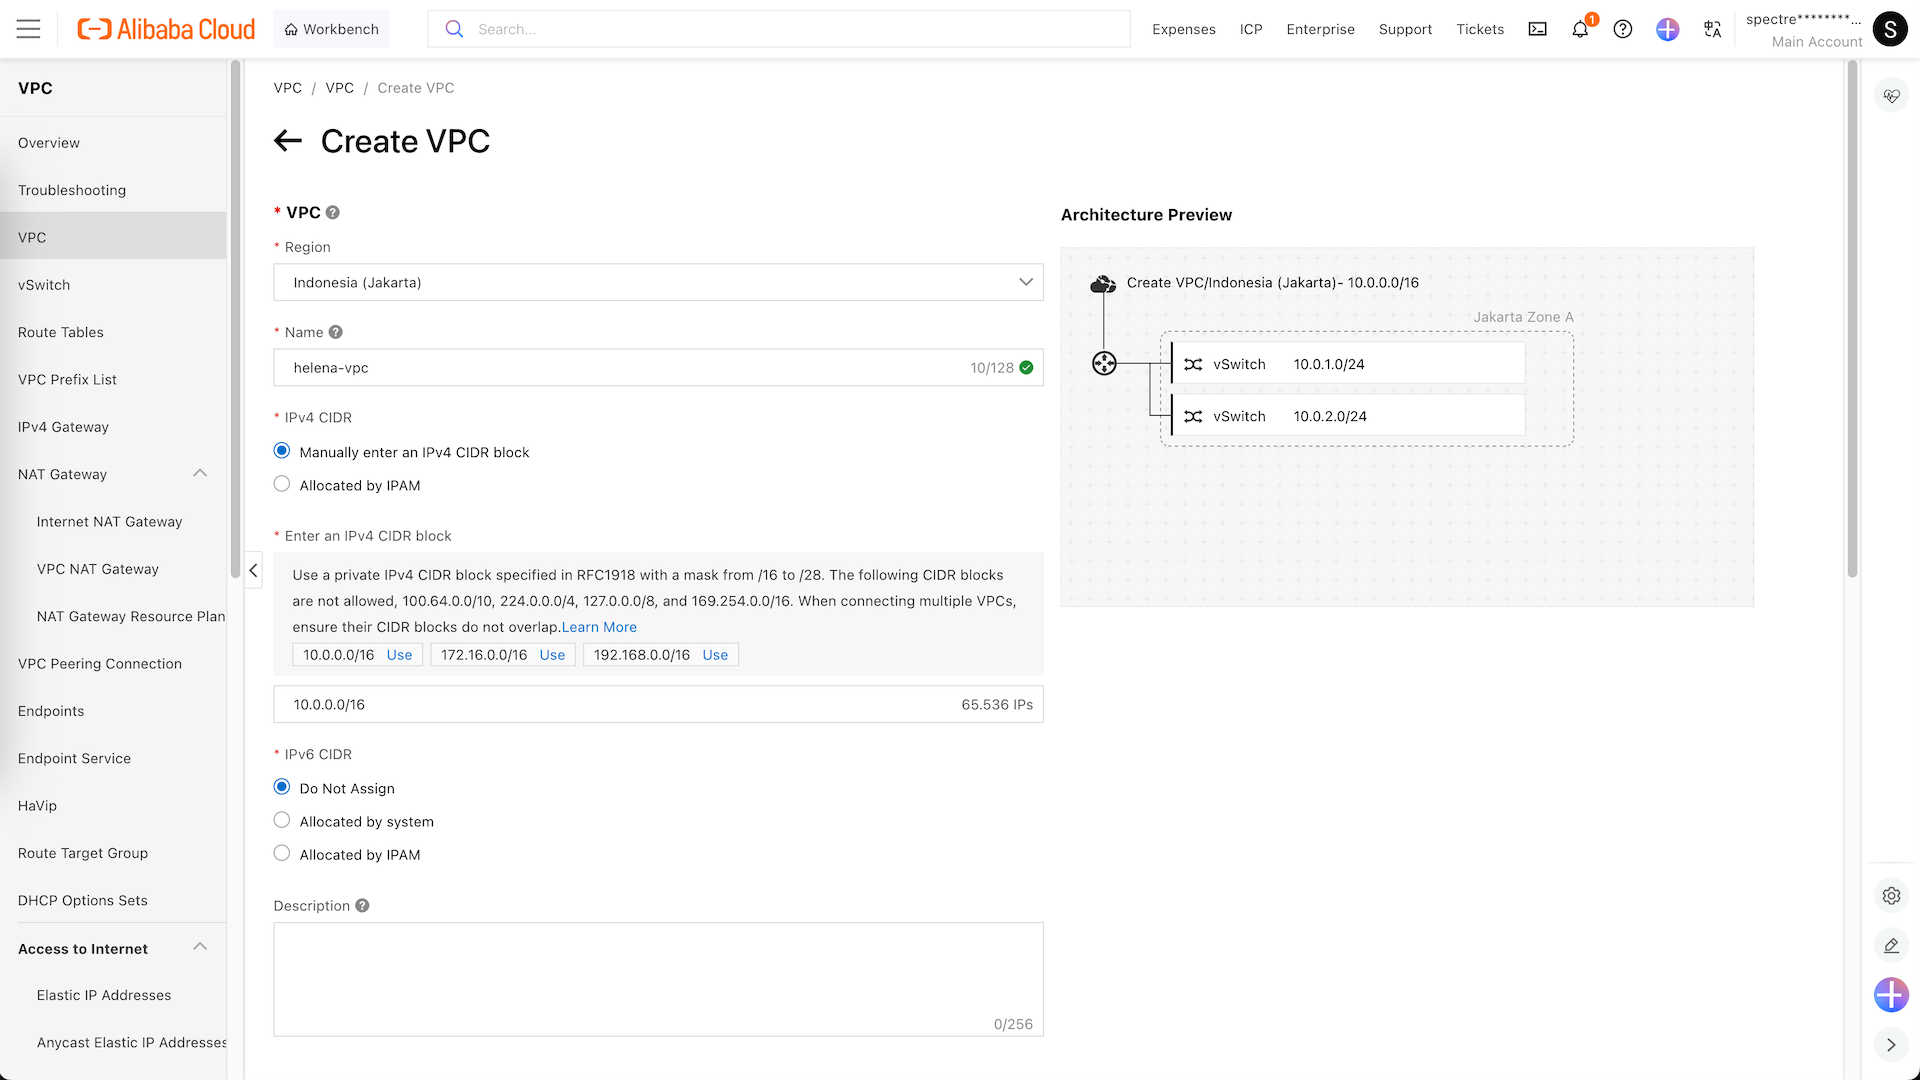Select Allocated by IPAM for IPv4 CIDR
Viewport: 1920px width, 1080px height.
tap(282, 485)
